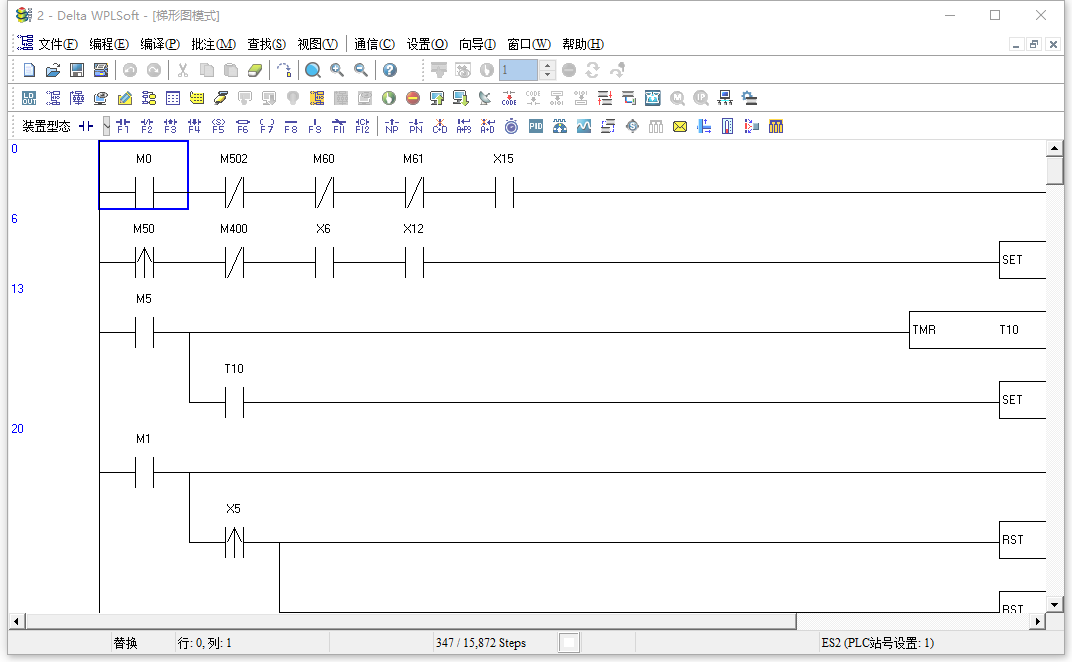Open the 设置(O) menu
This screenshot has width=1072, height=662.
tap(427, 44)
